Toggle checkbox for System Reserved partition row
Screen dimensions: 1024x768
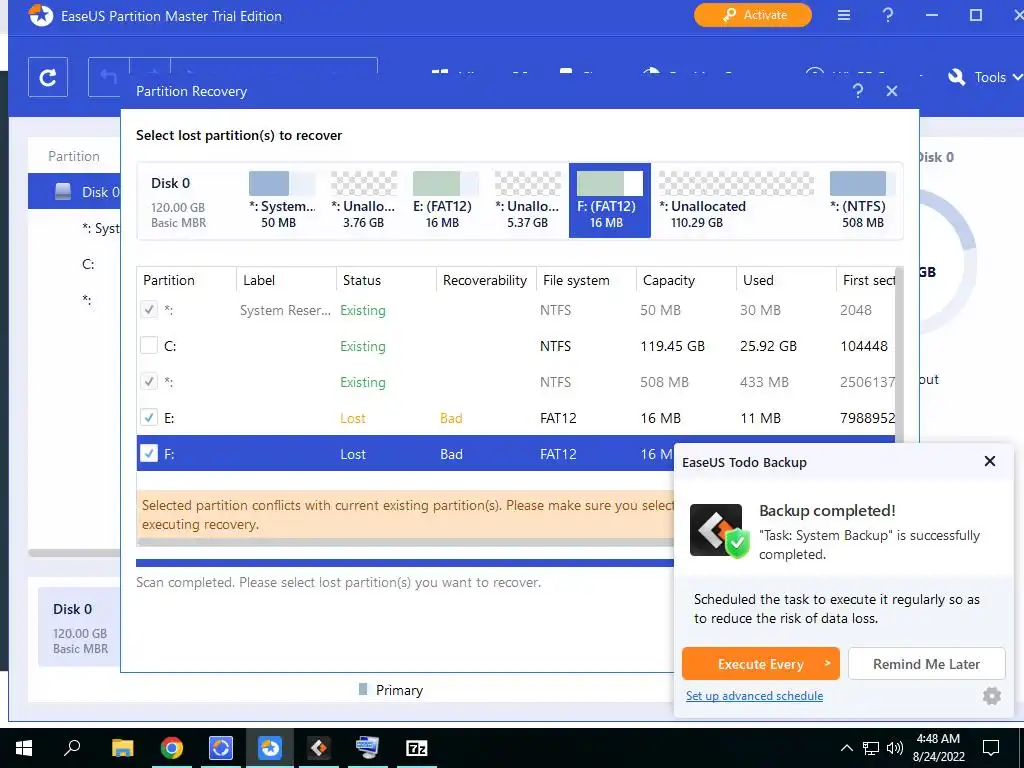149,310
